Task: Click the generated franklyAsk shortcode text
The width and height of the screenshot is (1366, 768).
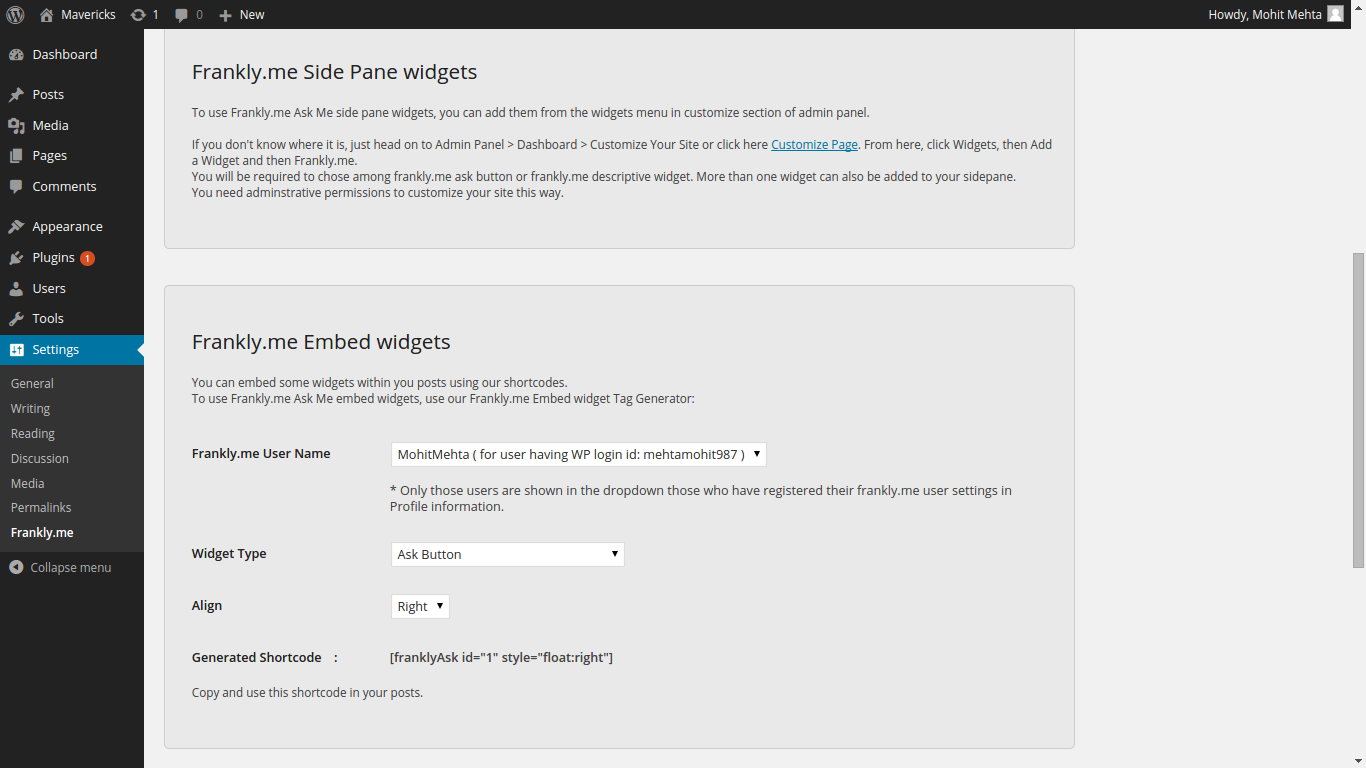Action: [501, 658]
